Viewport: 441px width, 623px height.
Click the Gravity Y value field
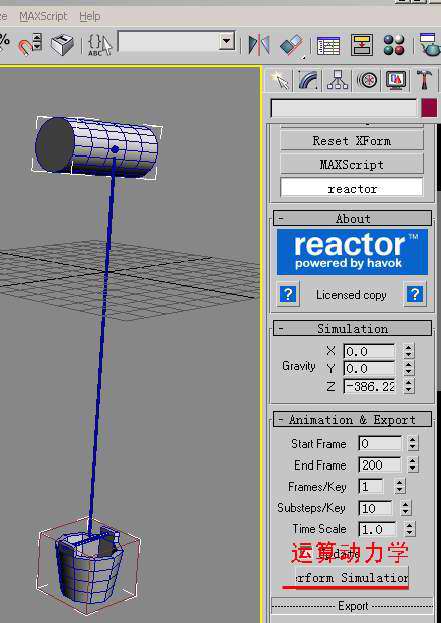click(369, 369)
